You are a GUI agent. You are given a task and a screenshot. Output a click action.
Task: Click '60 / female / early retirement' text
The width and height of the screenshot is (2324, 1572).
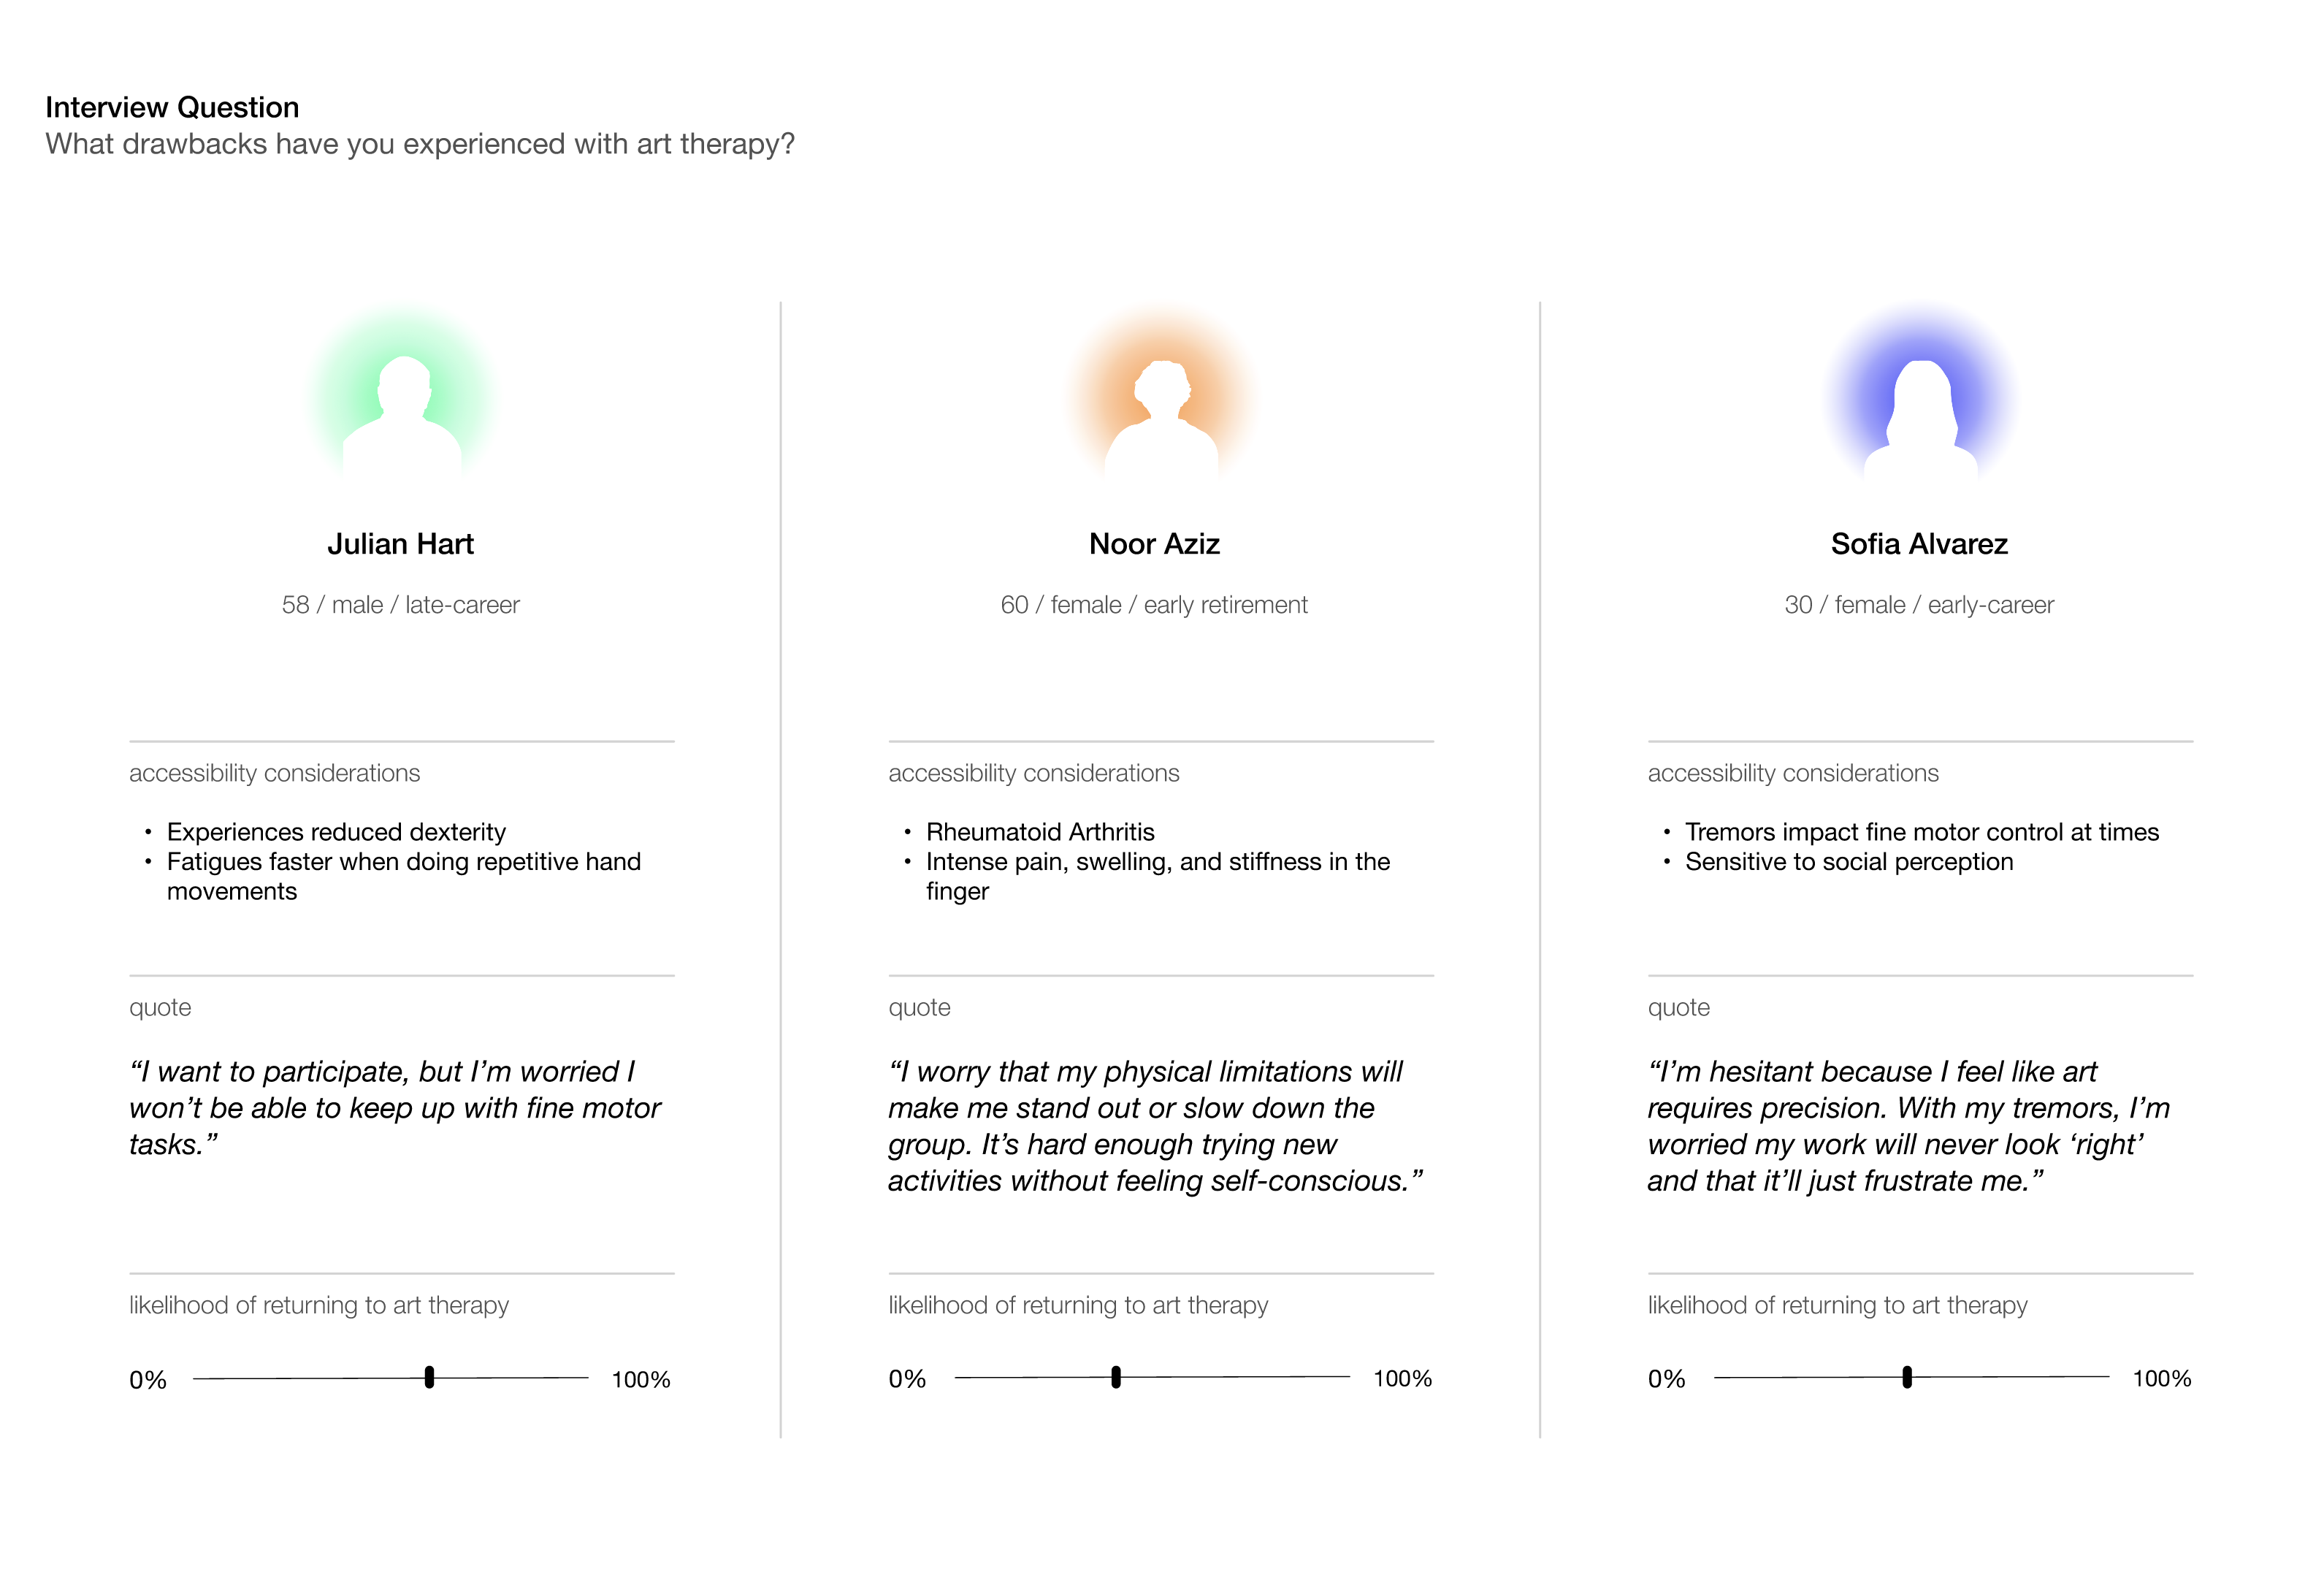(x=1153, y=605)
